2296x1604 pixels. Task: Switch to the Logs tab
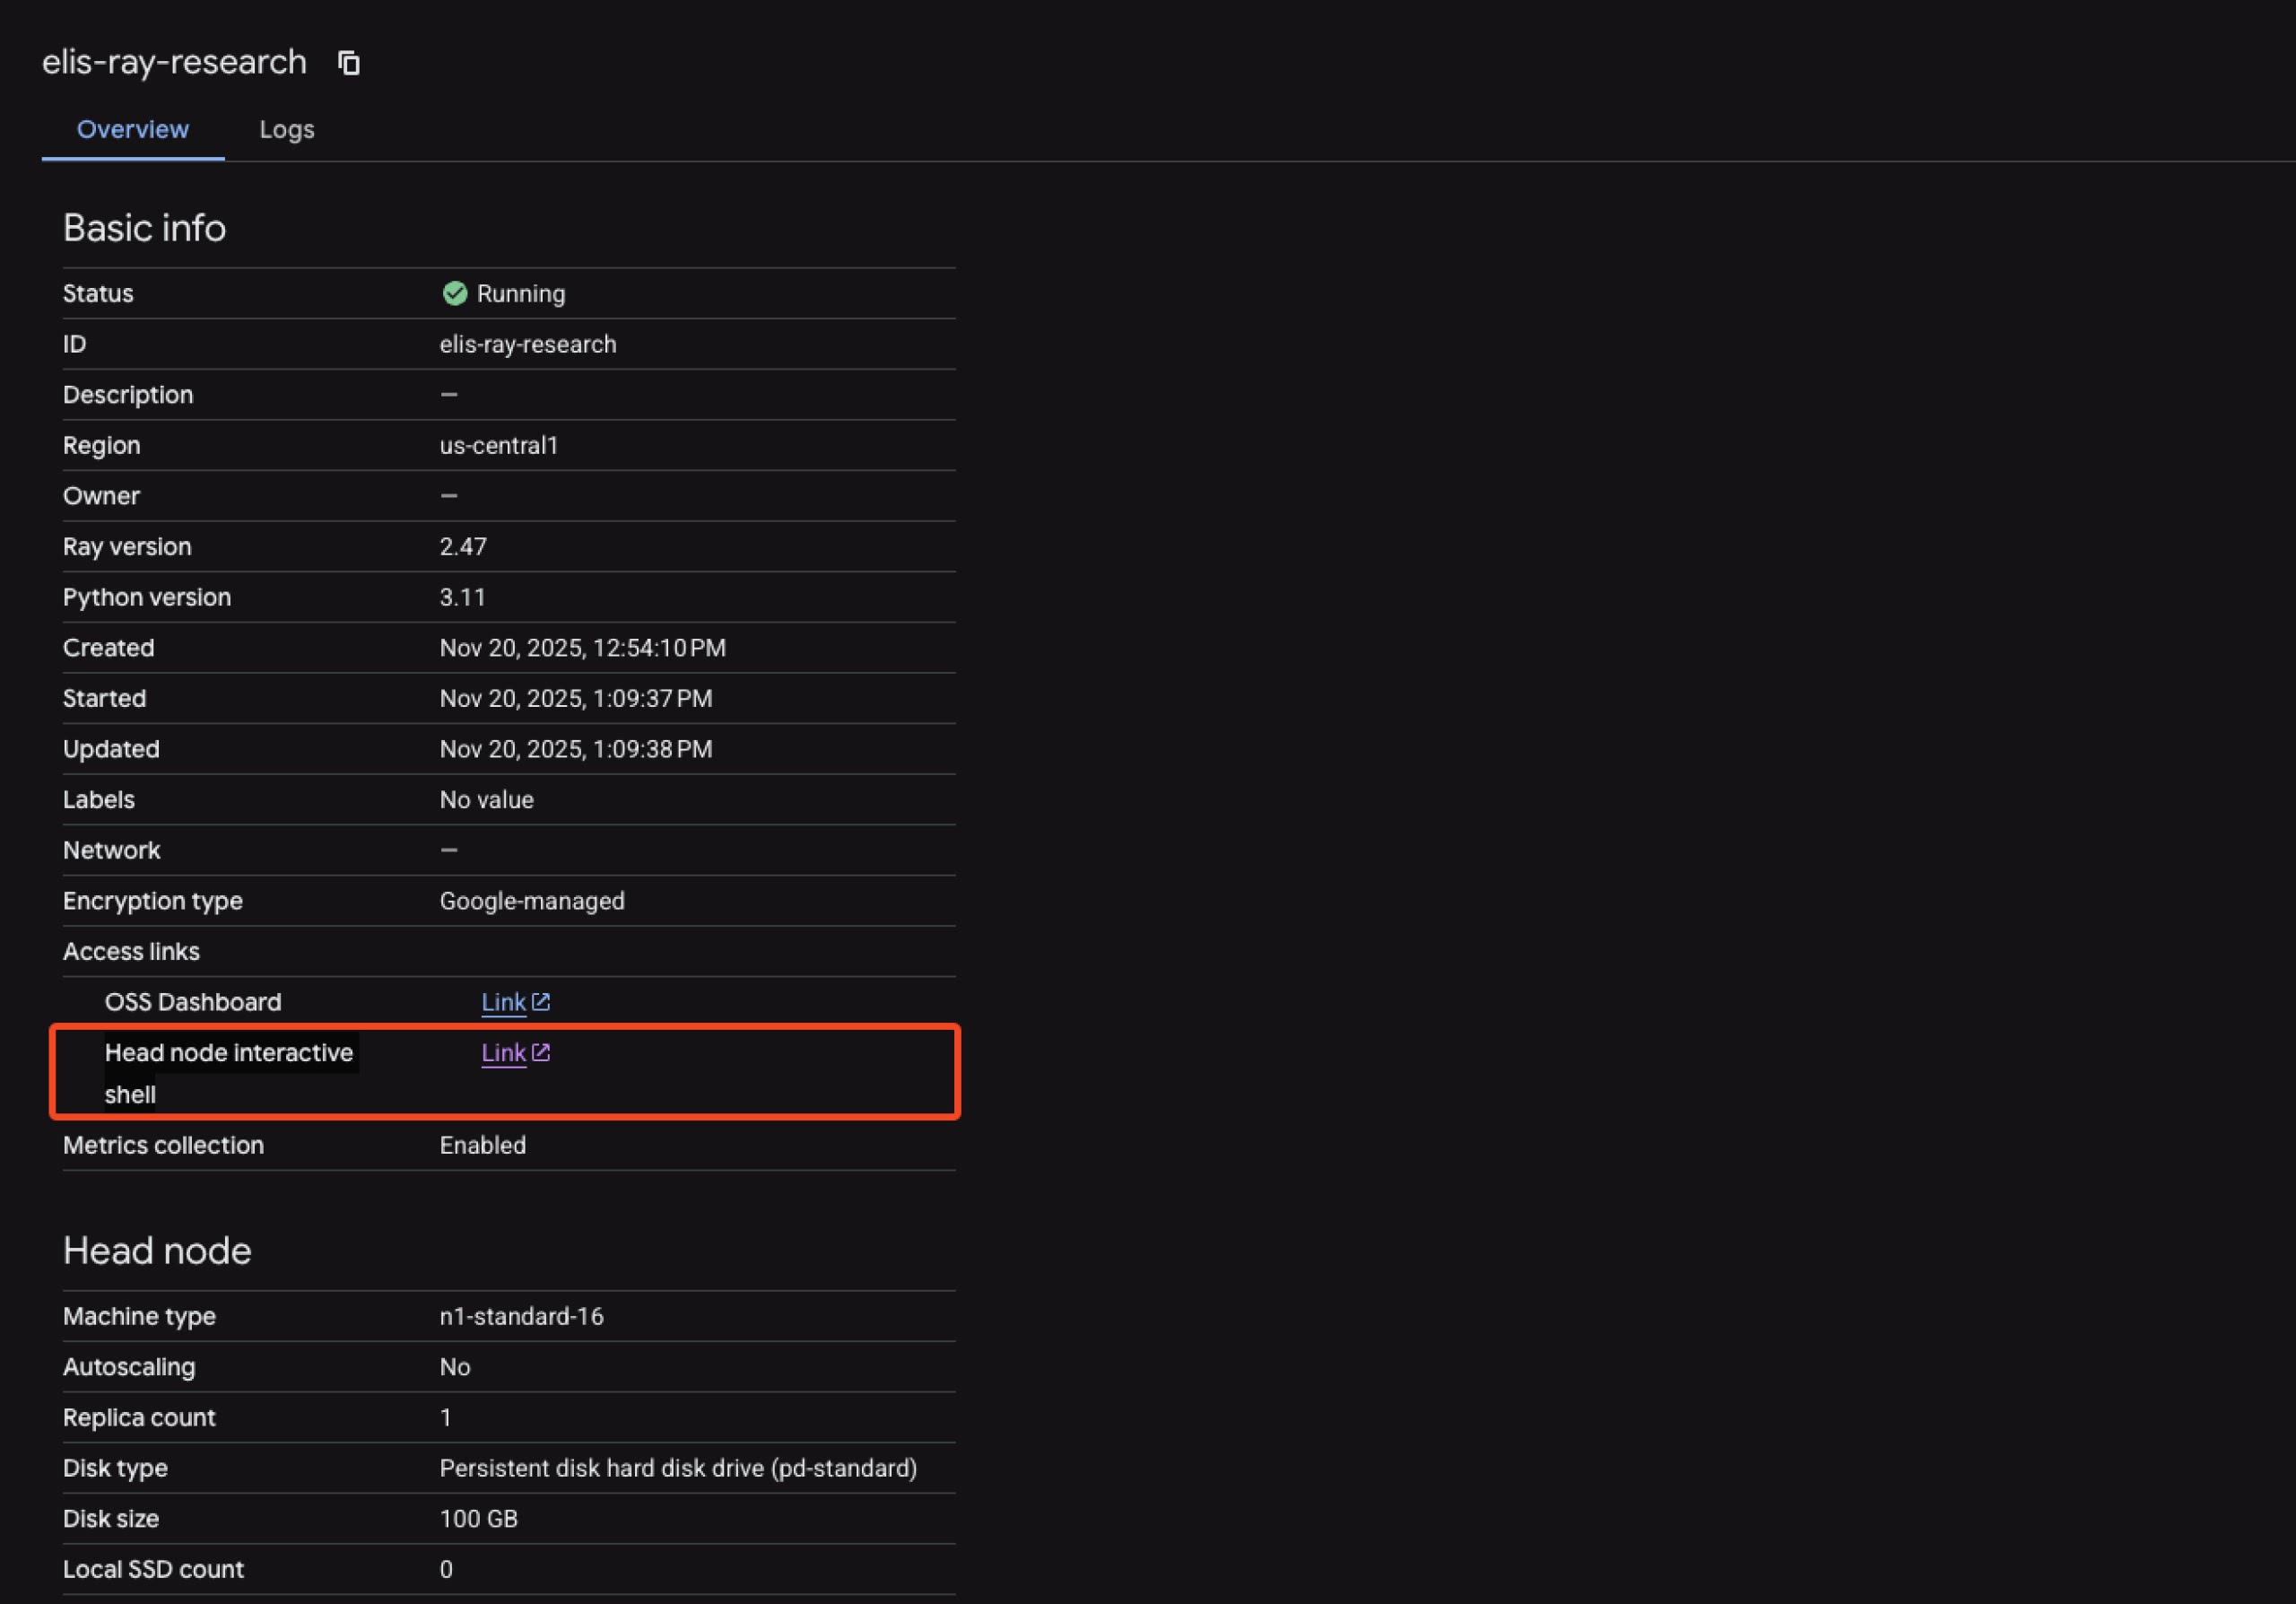(287, 129)
